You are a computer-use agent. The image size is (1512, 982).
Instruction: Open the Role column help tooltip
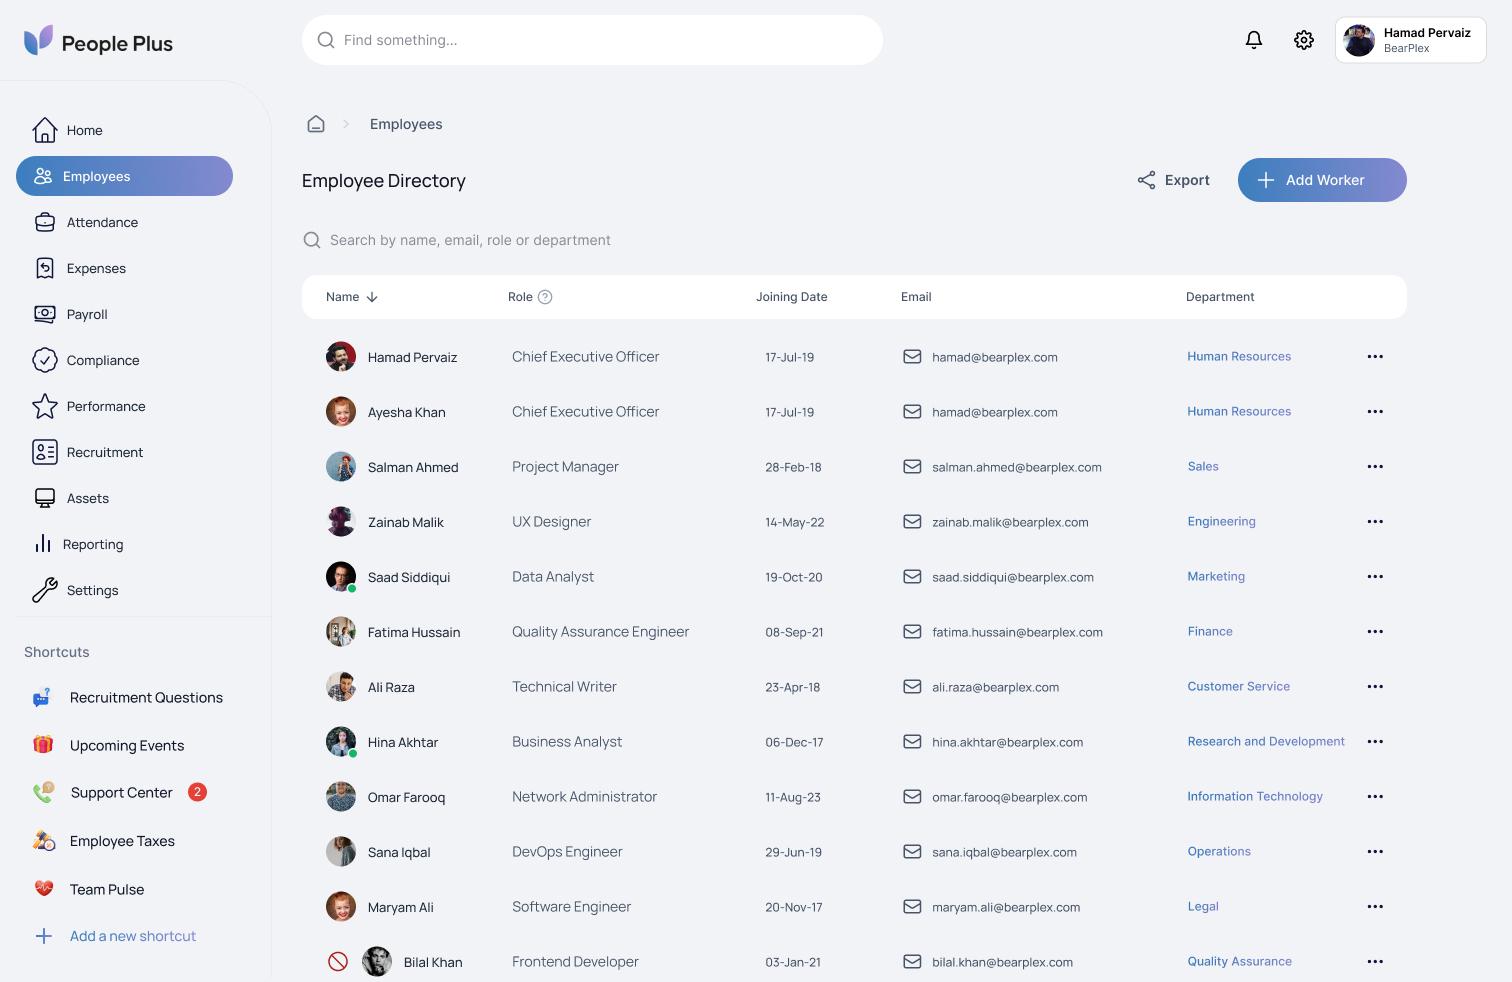(545, 296)
